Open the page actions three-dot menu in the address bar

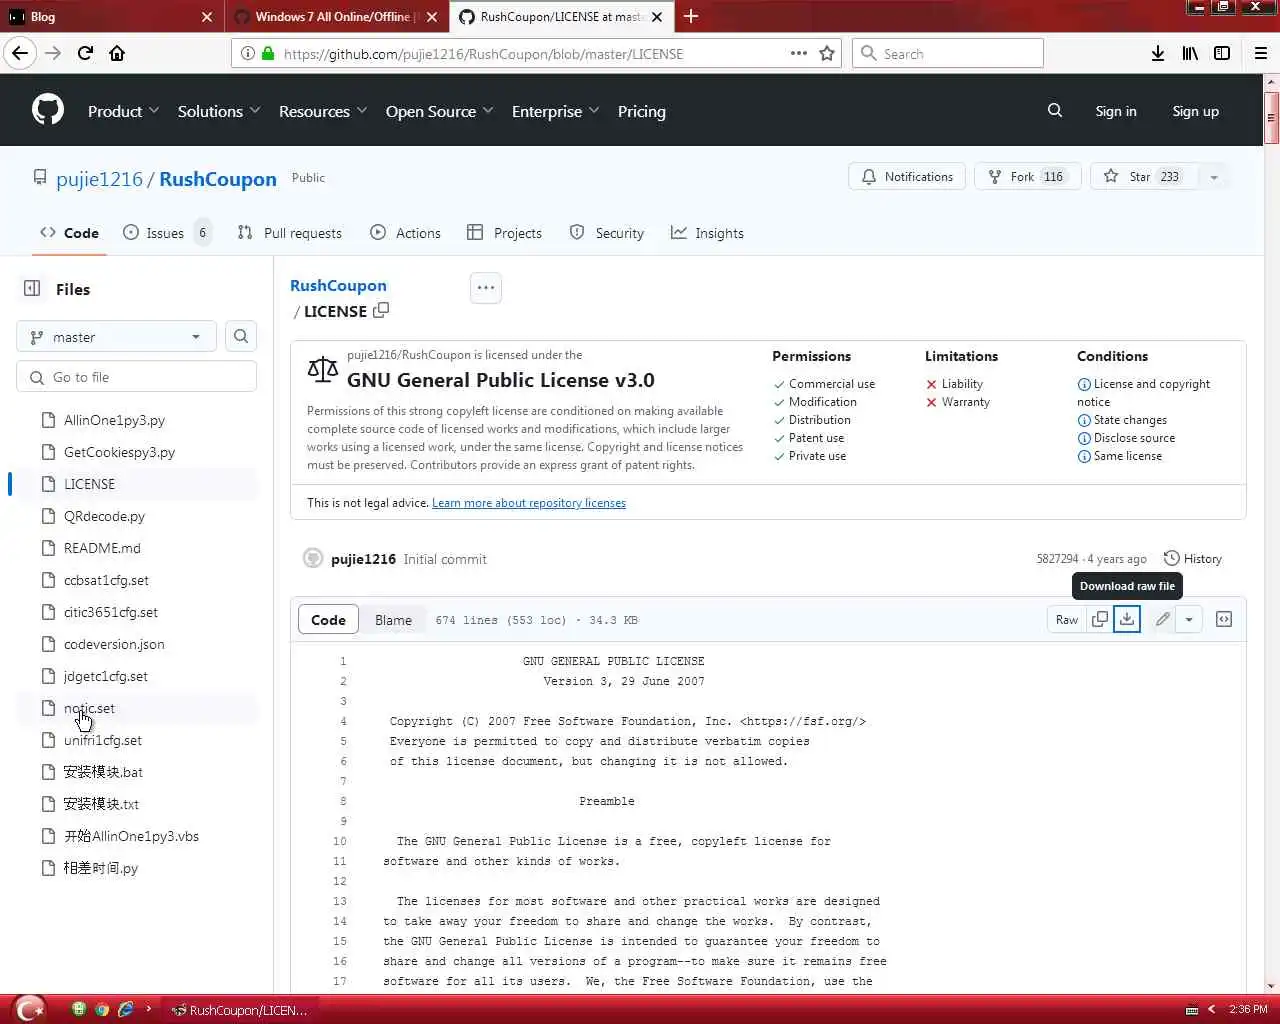[x=799, y=53]
